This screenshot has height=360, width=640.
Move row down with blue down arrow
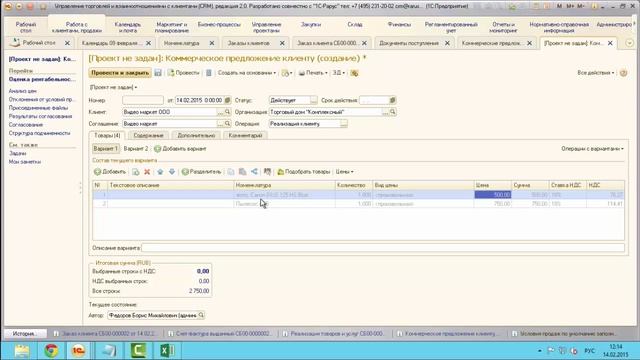pyautogui.click(x=172, y=172)
